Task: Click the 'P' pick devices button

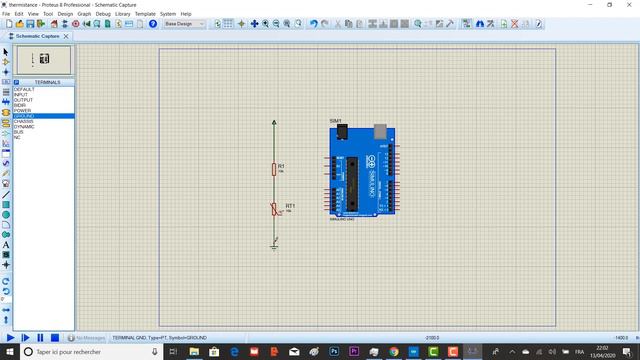Action: 16,82
